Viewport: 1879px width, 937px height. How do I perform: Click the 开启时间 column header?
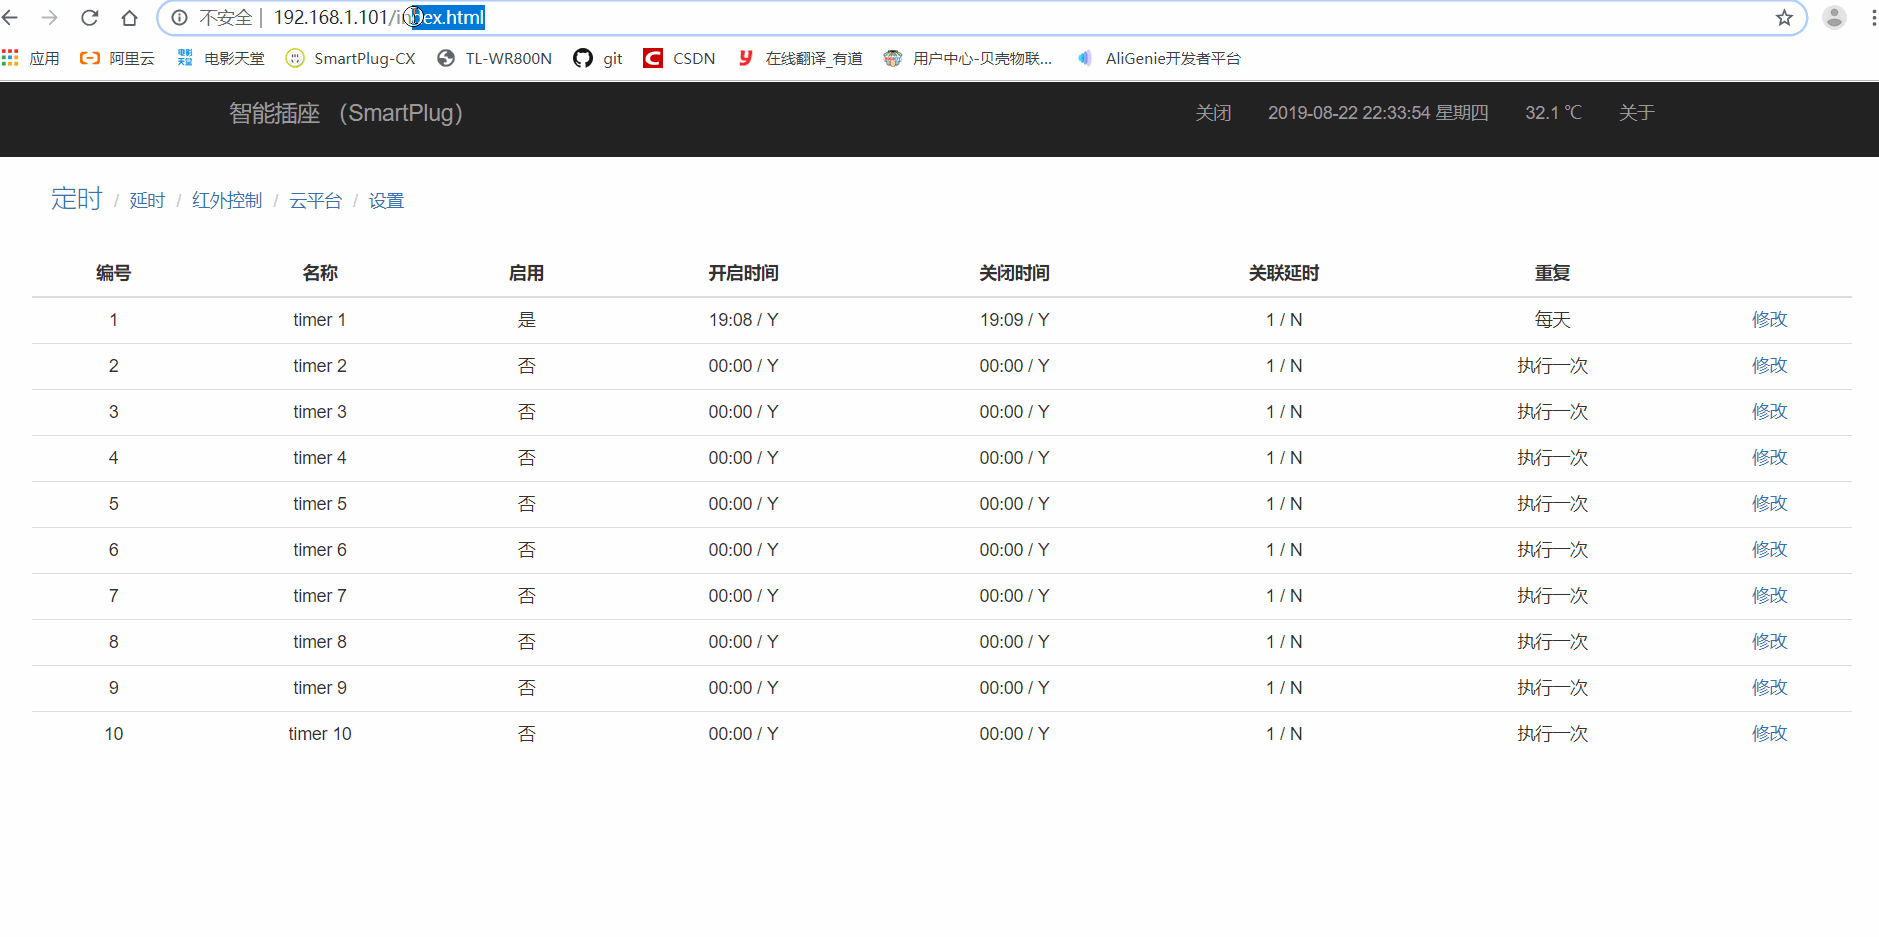tap(743, 273)
